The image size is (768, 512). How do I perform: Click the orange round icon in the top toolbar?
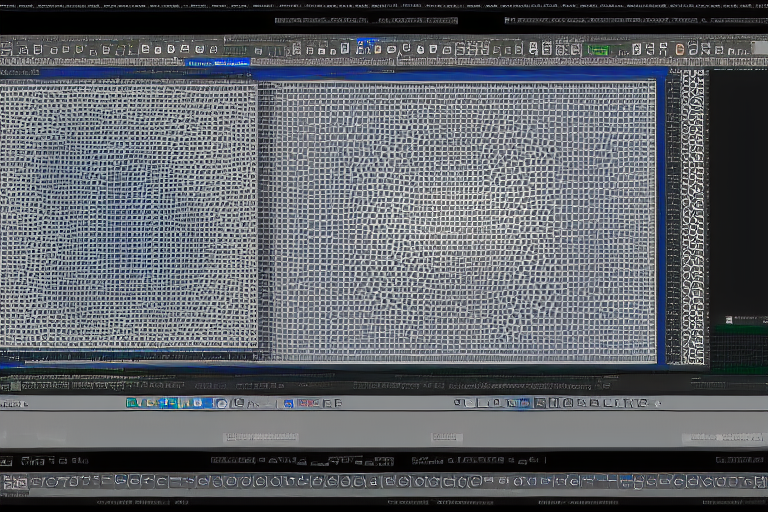point(680,49)
